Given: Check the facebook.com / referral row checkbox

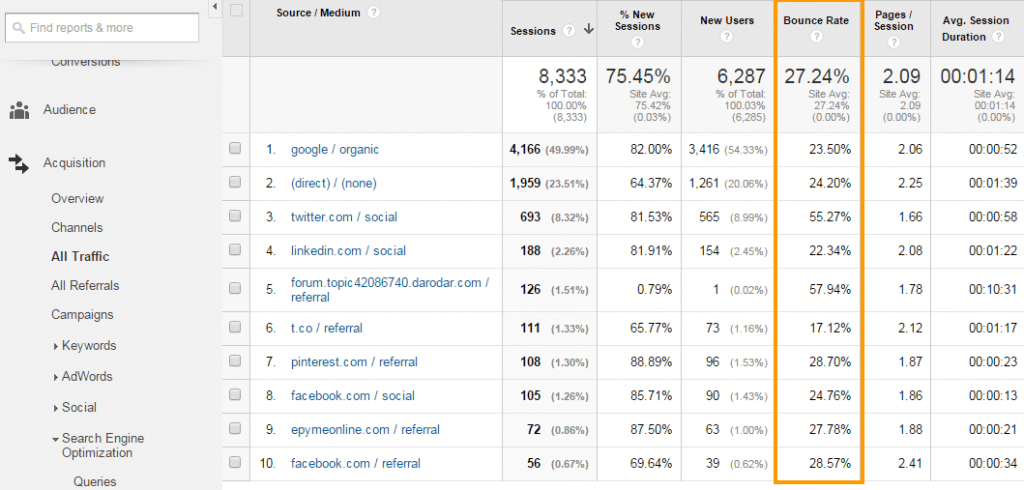Looking at the screenshot, I should [235, 463].
